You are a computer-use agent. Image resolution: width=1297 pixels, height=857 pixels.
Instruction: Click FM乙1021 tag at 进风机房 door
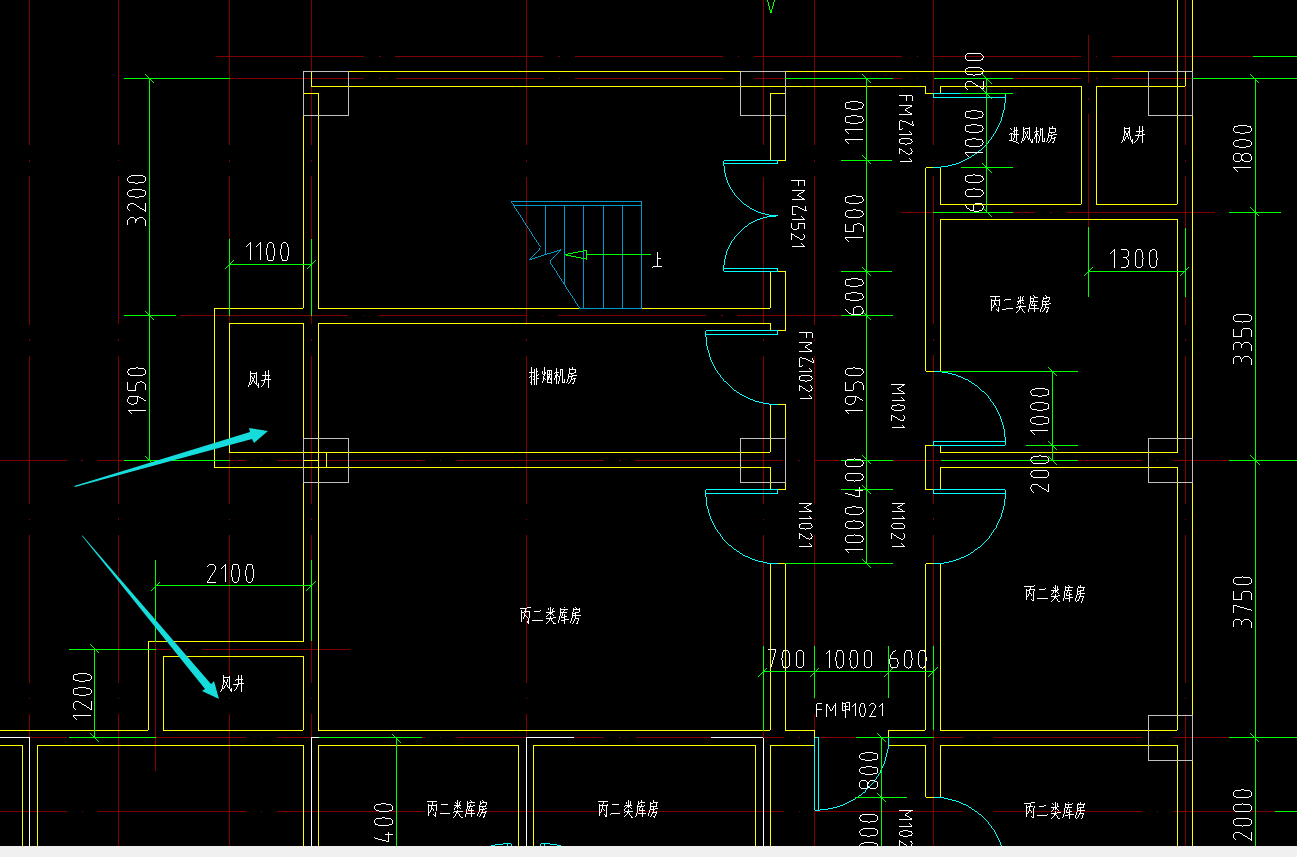click(x=905, y=129)
